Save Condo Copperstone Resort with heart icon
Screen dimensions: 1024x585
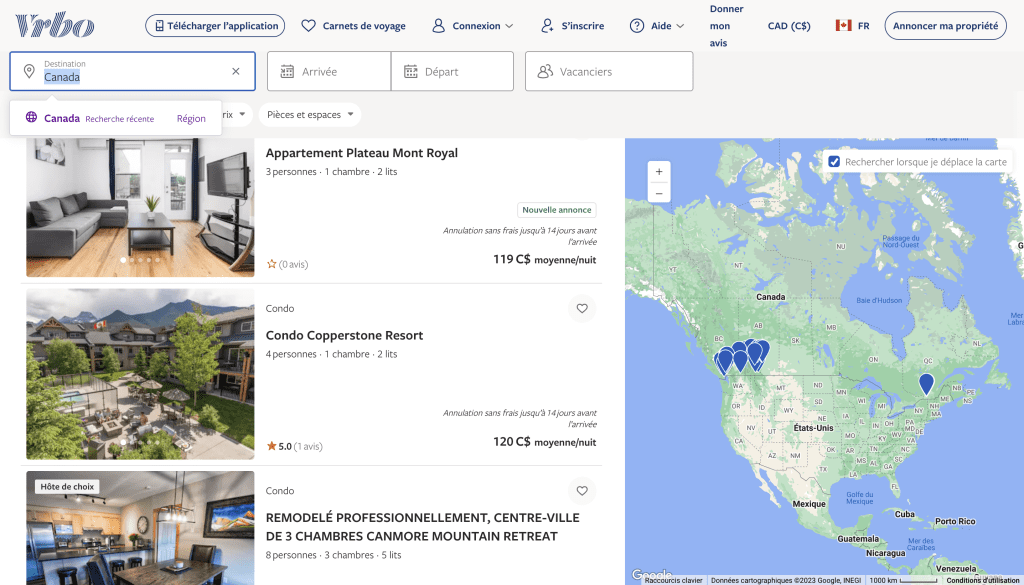click(581, 309)
